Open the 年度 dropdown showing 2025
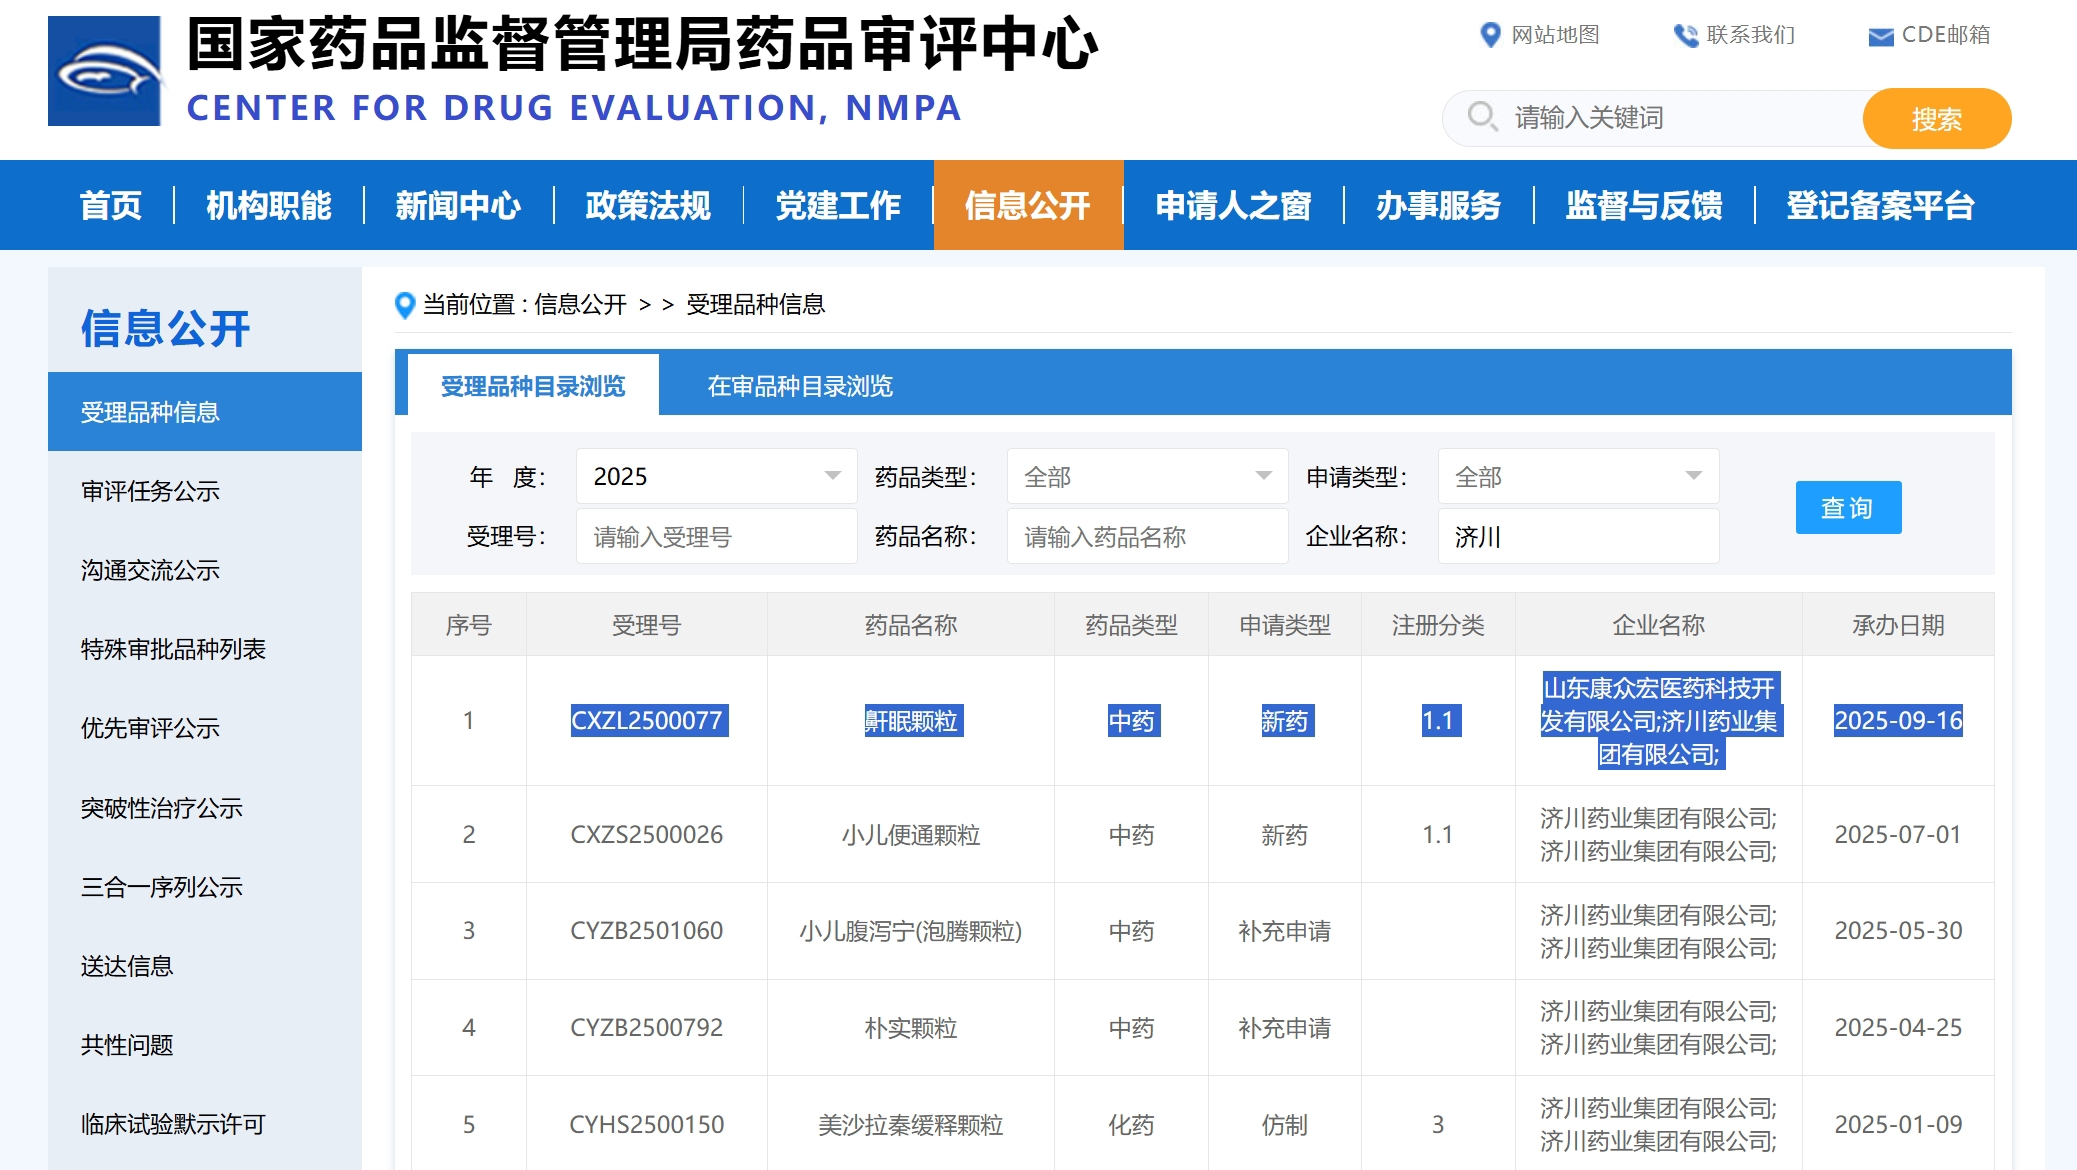Viewport: 2077px width, 1170px height. tap(716, 476)
